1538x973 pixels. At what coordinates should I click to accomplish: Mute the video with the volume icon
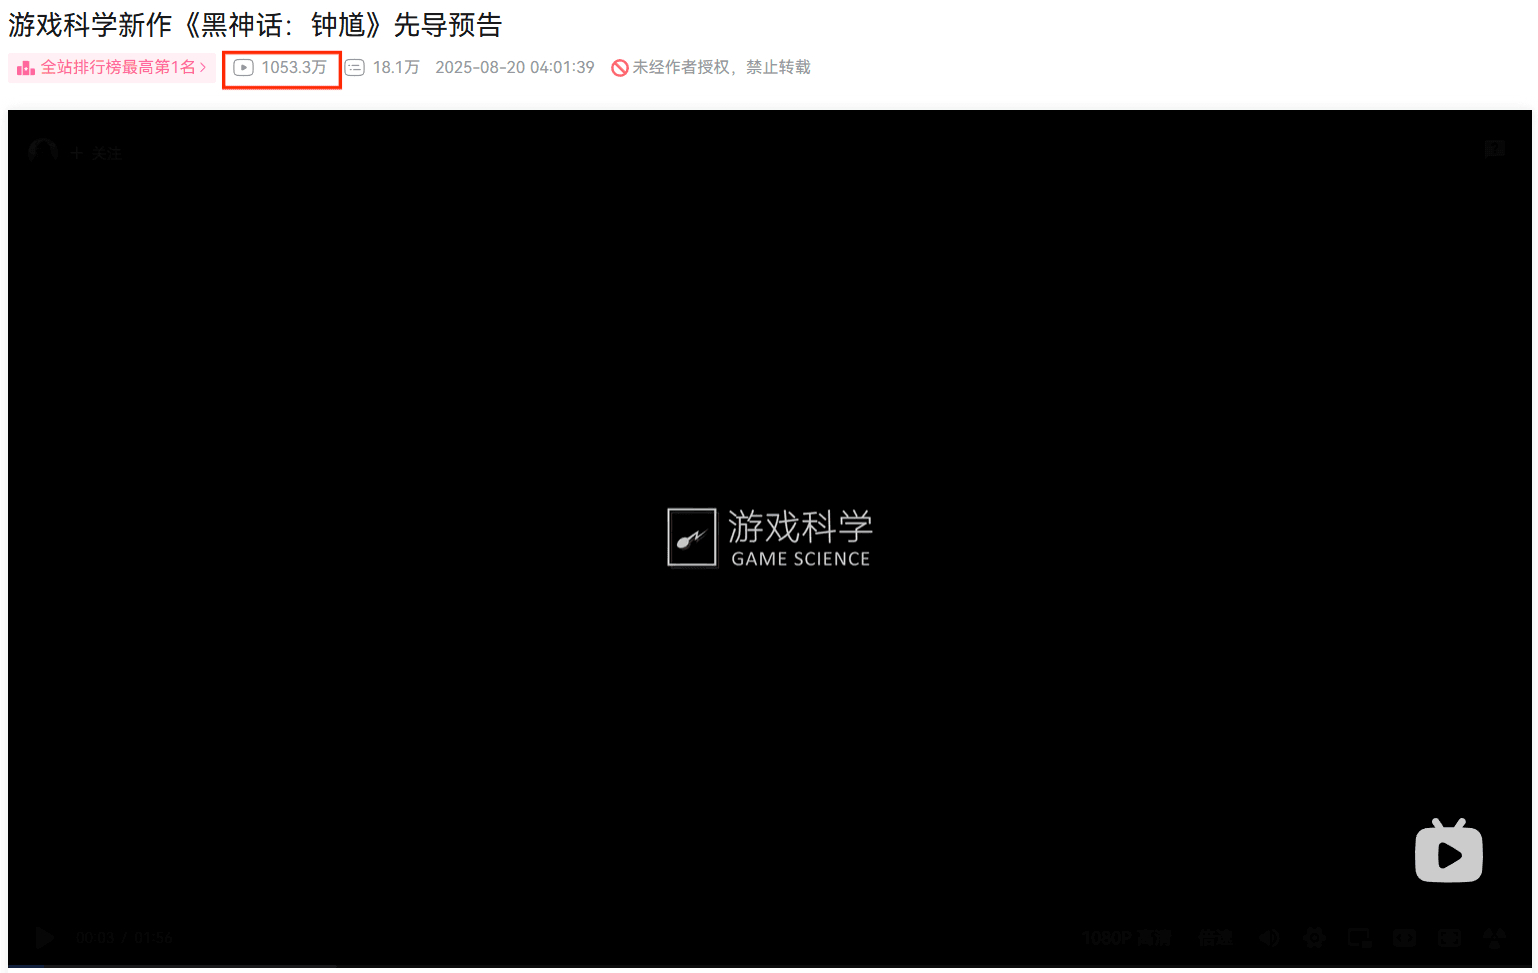click(1269, 938)
